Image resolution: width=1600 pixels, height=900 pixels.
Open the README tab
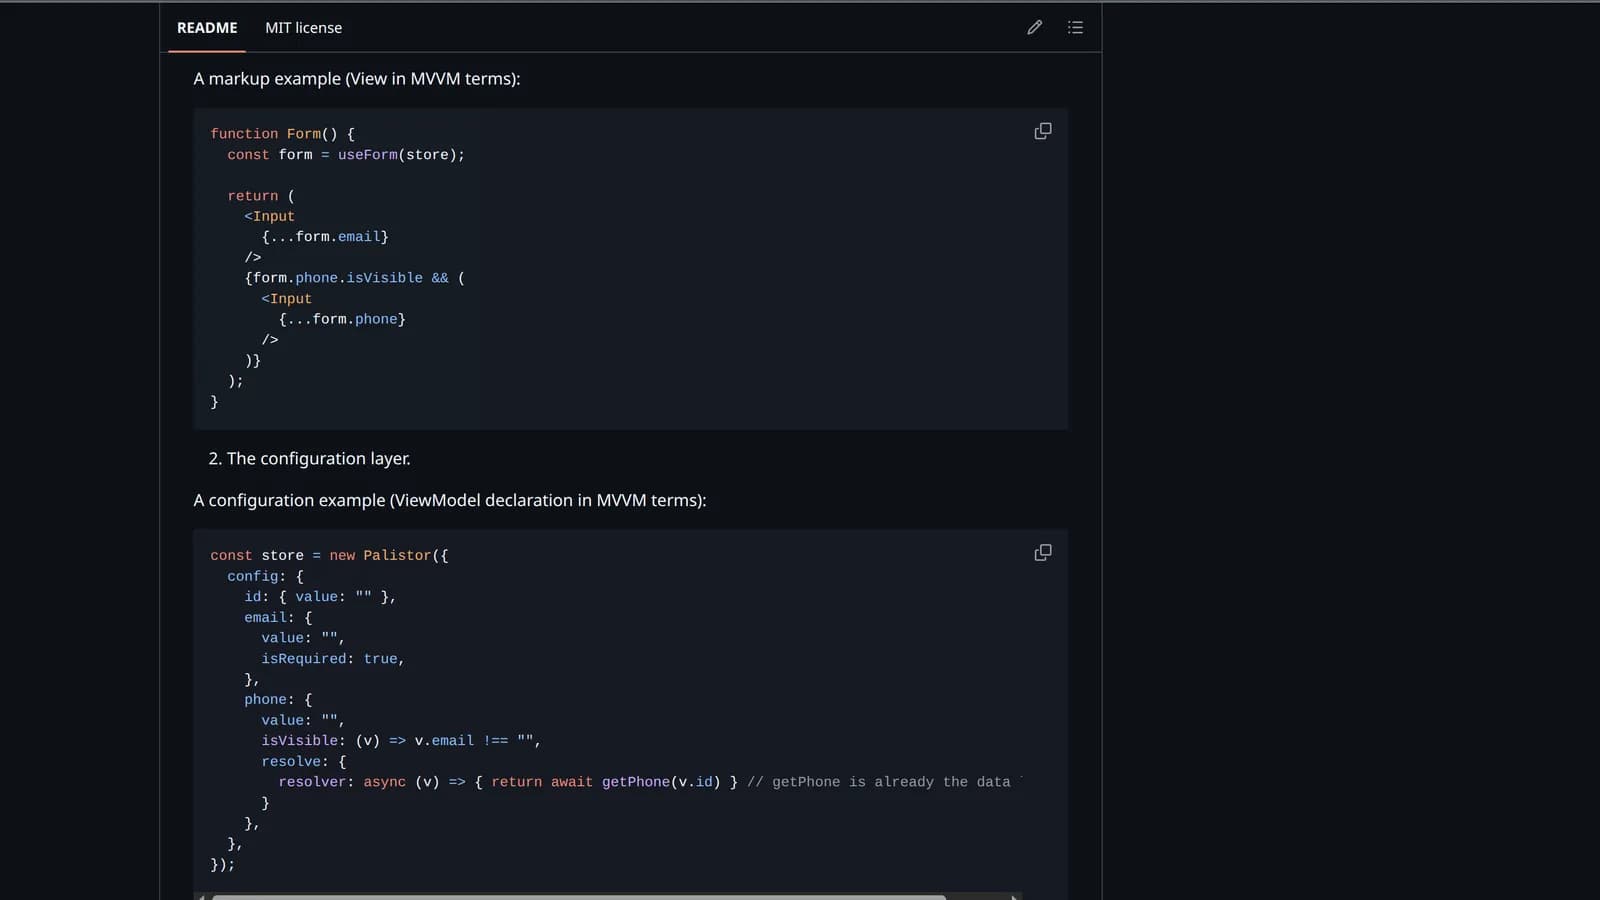click(207, 28)
